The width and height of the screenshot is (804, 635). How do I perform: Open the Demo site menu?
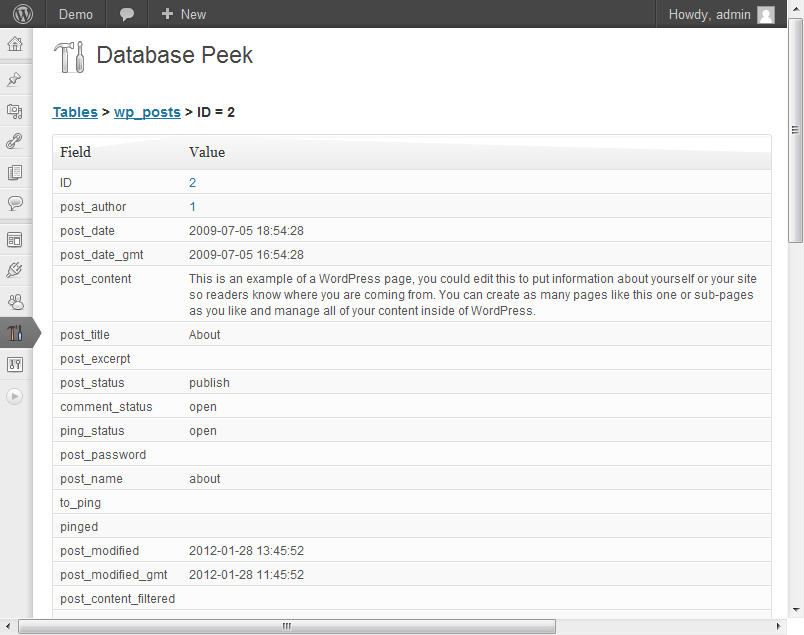point(76,14)
